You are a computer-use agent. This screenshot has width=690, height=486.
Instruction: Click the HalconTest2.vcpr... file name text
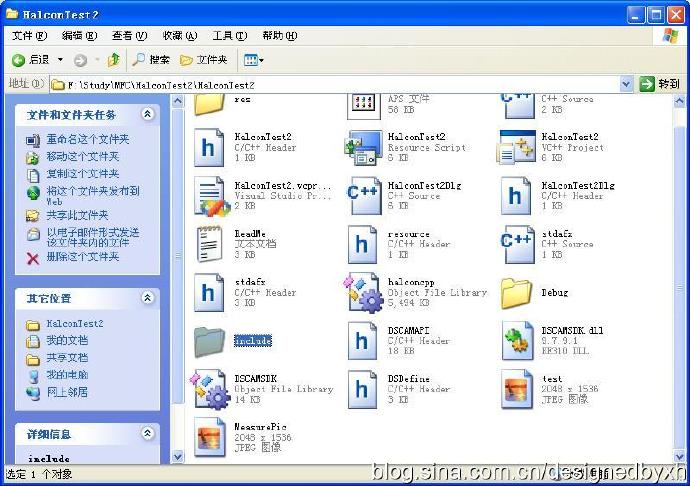pyautogui.click(x=283, y=185)
